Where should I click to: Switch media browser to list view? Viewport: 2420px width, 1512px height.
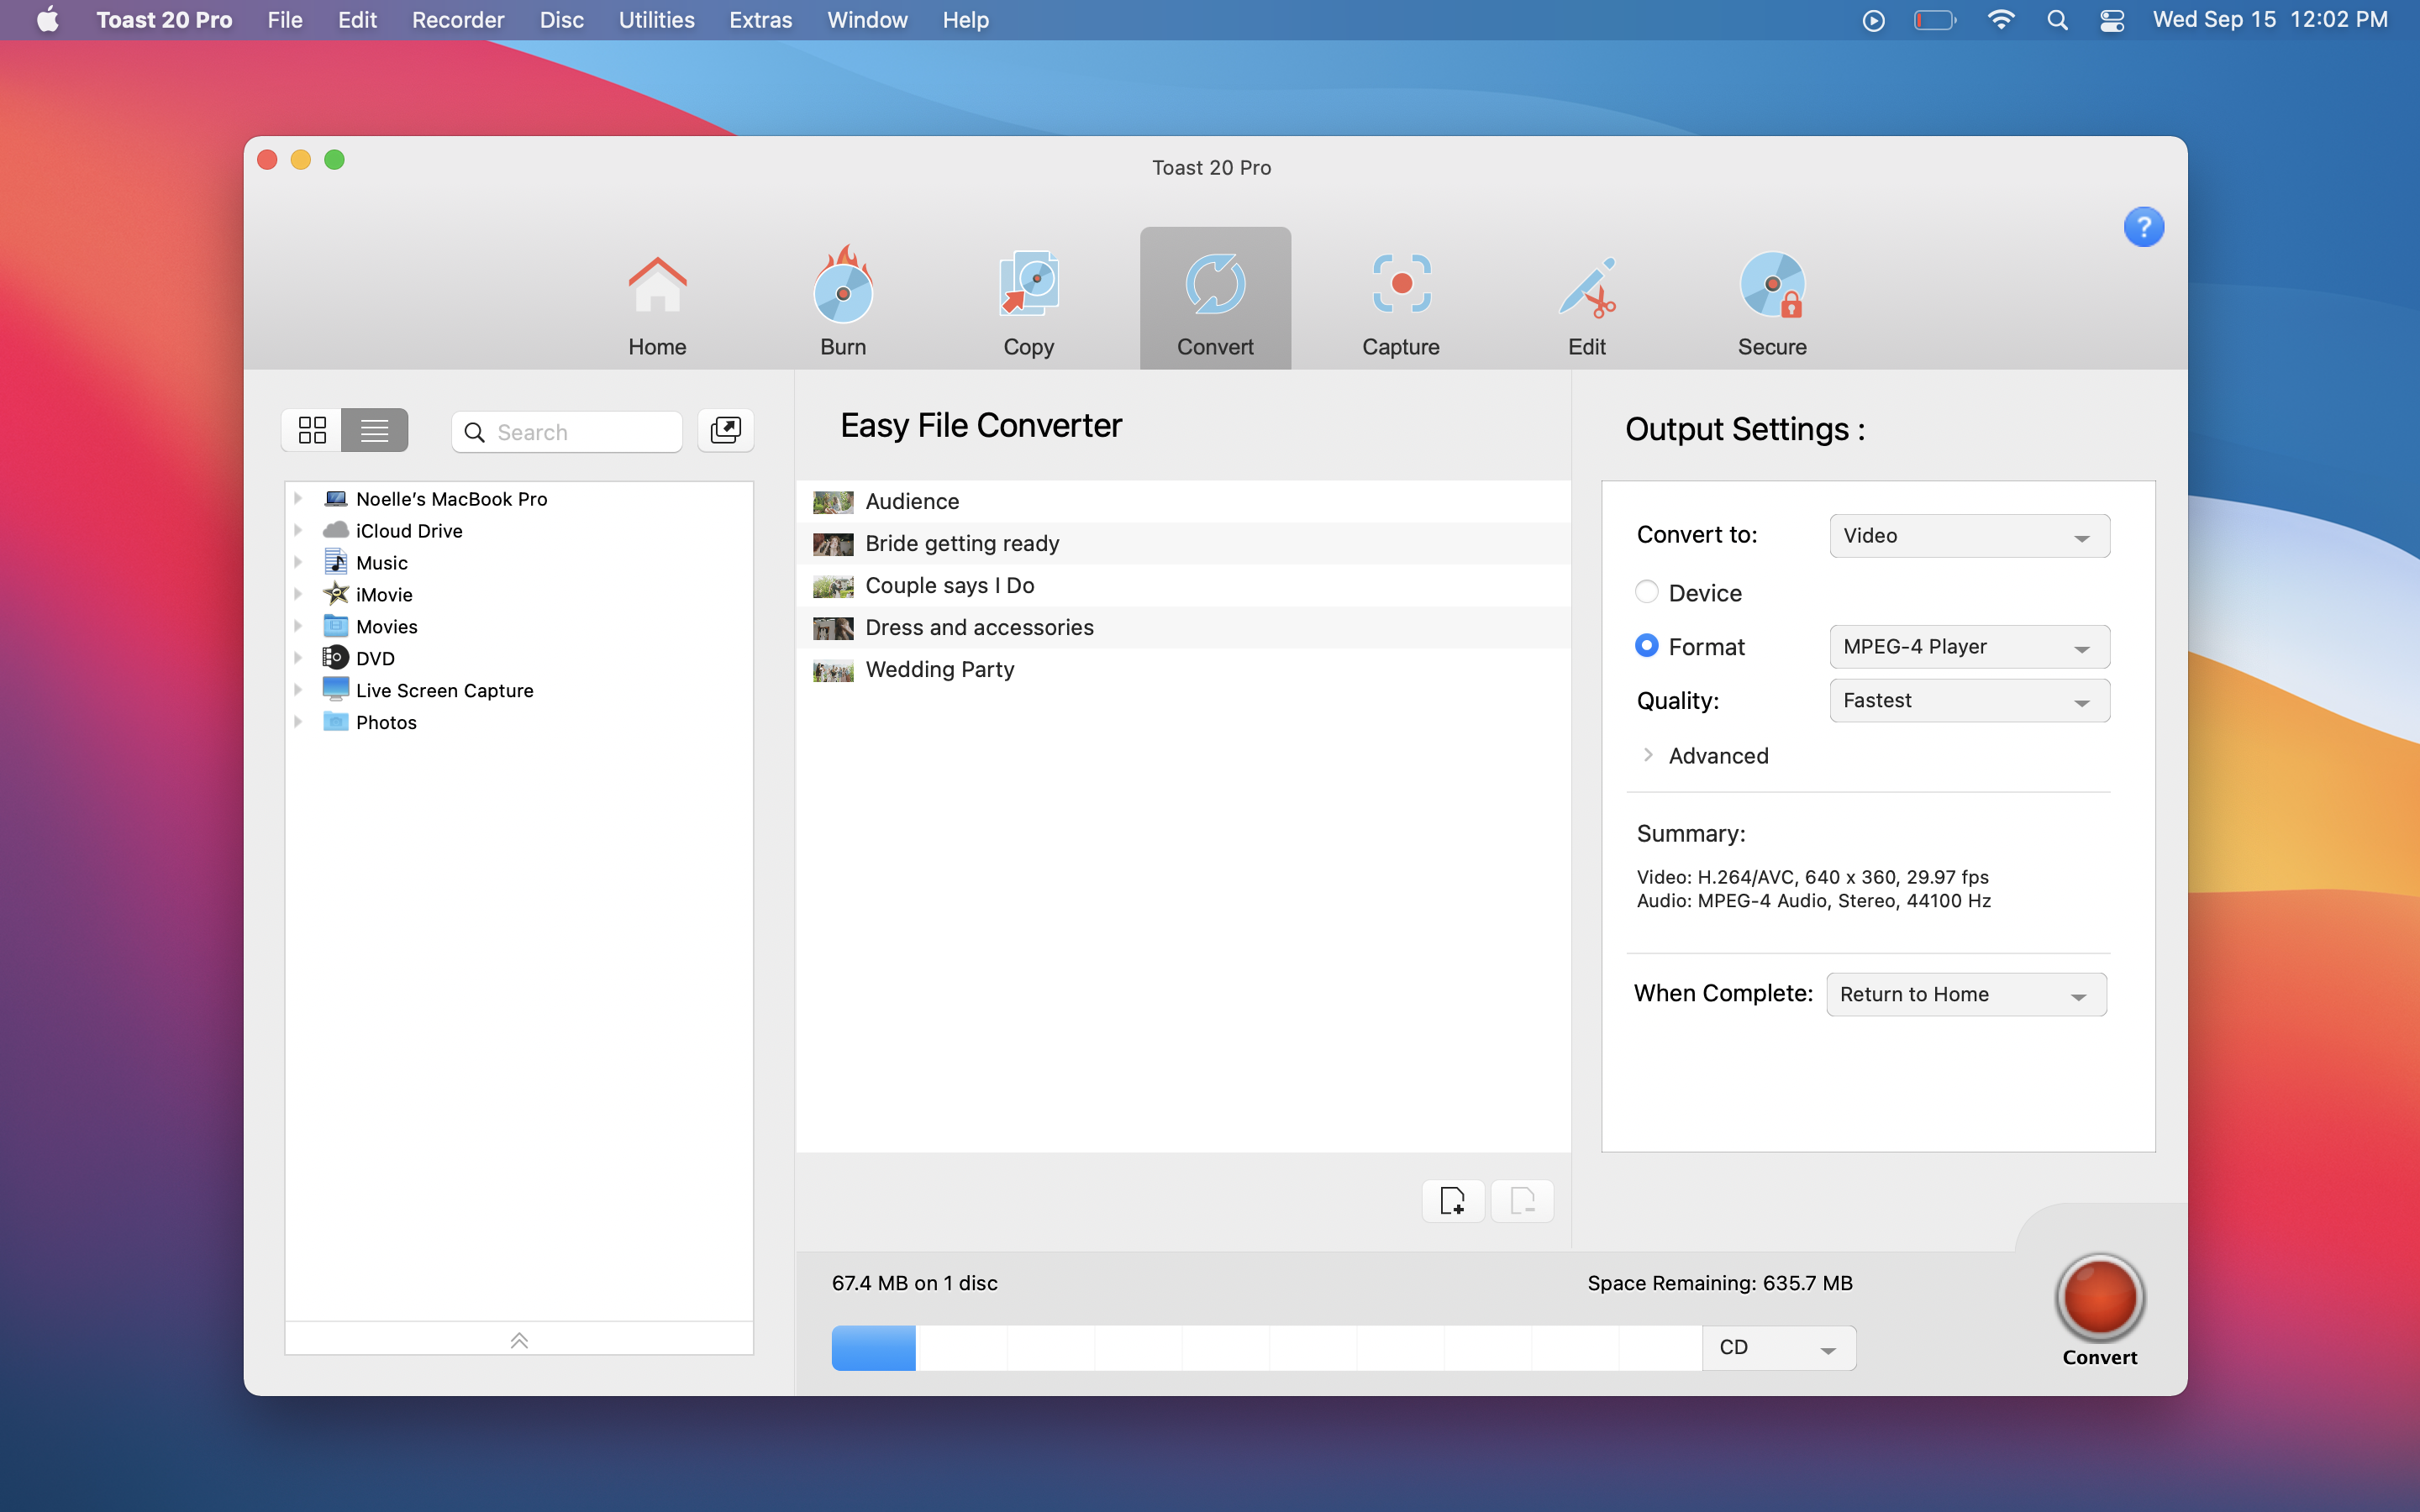pyautogui.click(x=375, y=430)
